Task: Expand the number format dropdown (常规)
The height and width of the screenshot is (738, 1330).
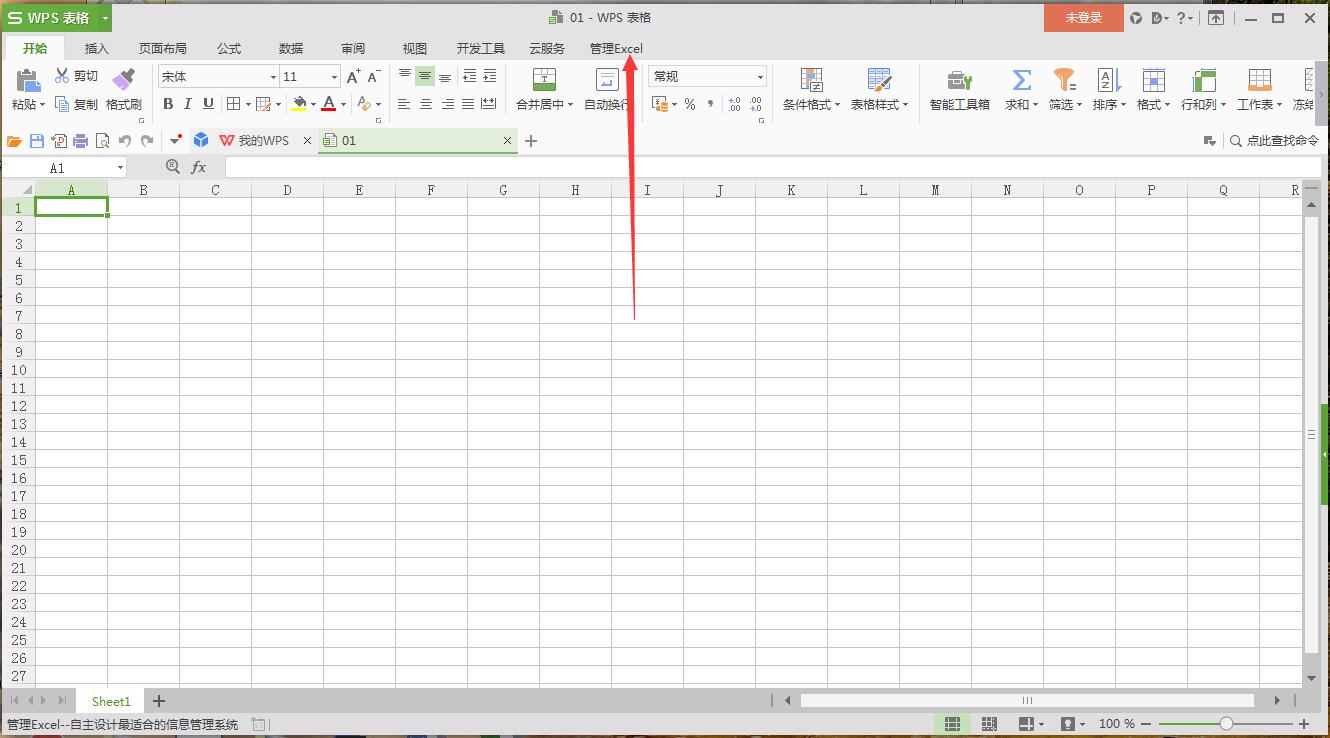Action: point(760,77)
